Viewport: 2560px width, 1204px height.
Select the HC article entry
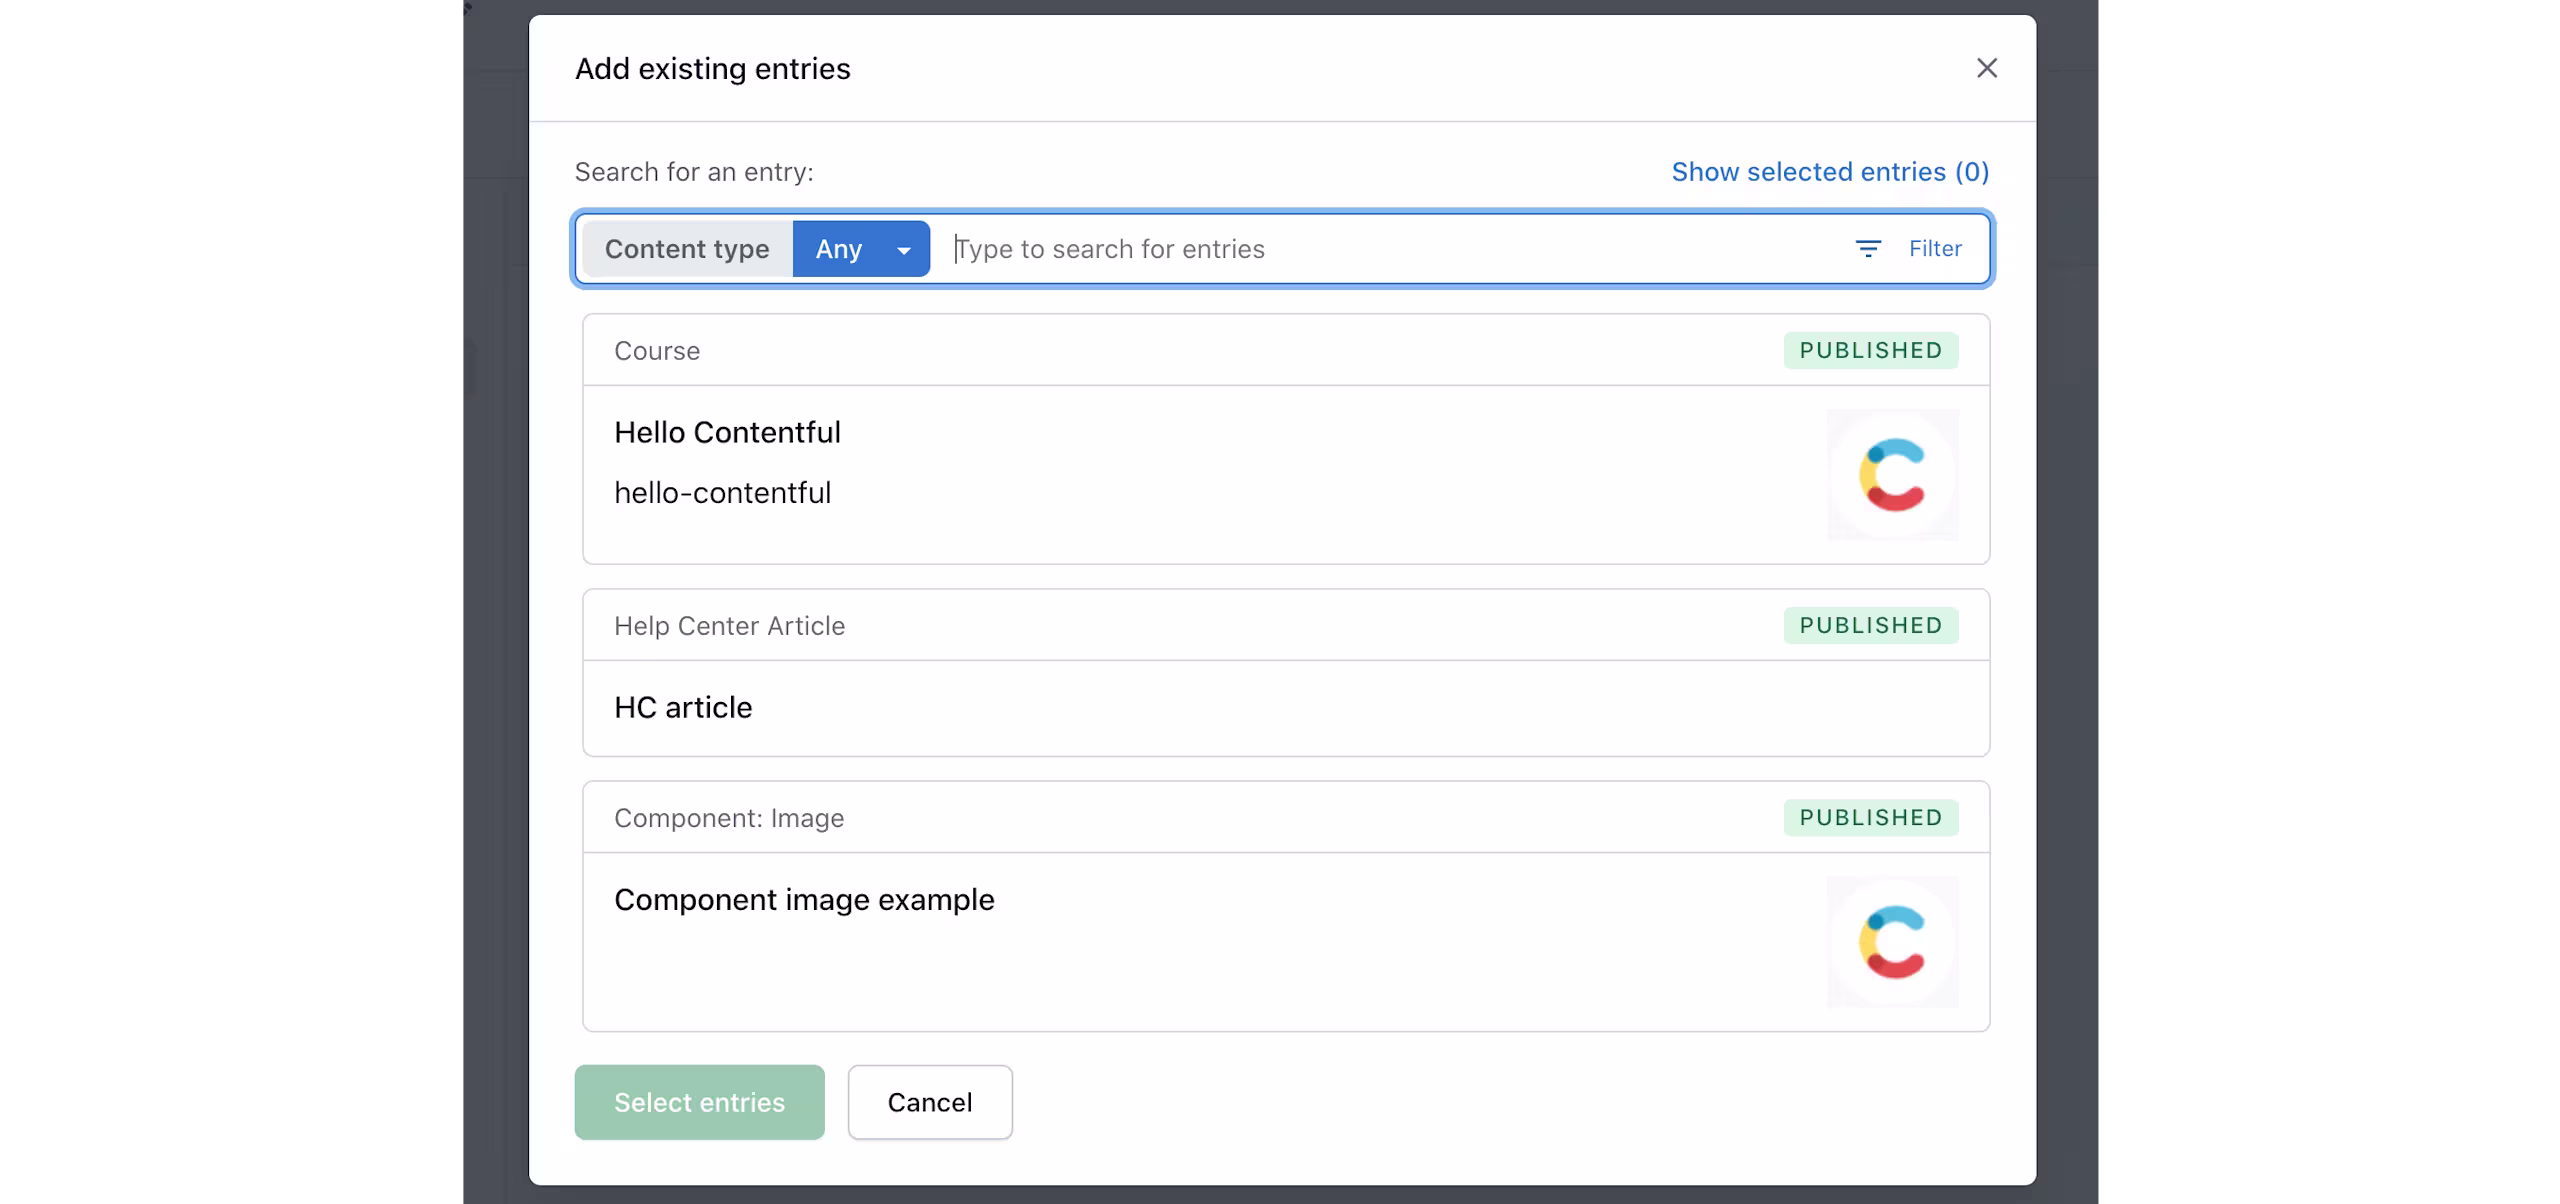tap(1286, 673)
